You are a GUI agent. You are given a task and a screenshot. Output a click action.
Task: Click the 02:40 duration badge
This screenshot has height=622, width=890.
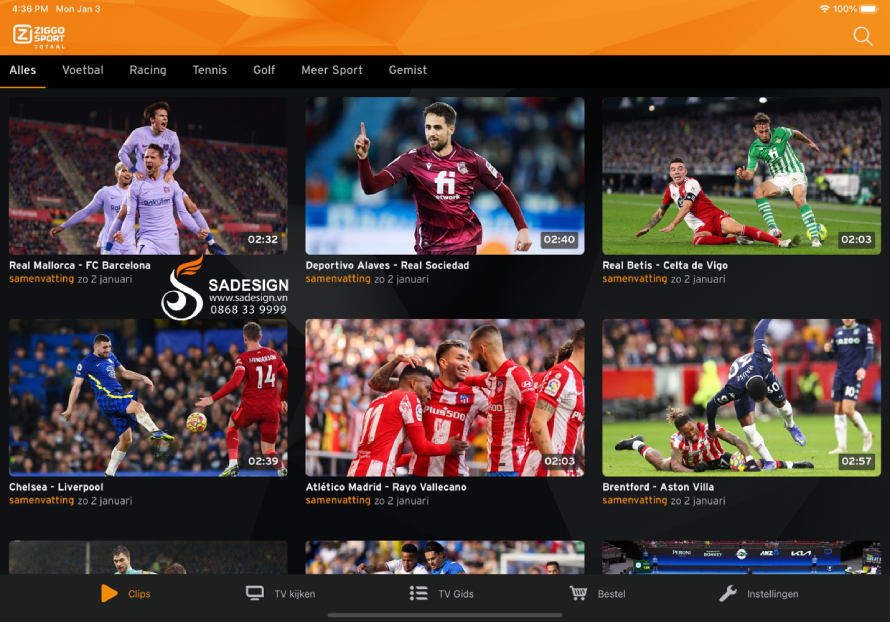[x=559, y=239]
